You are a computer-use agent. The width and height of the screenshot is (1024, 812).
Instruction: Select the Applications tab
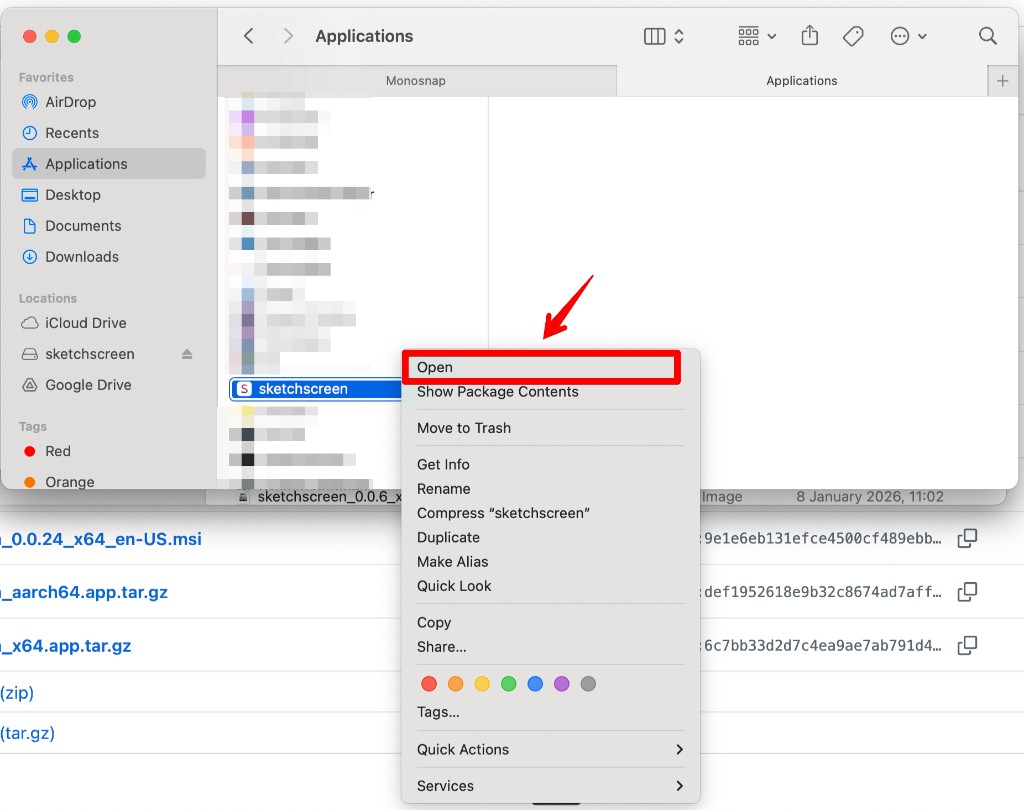click(801, 80)
